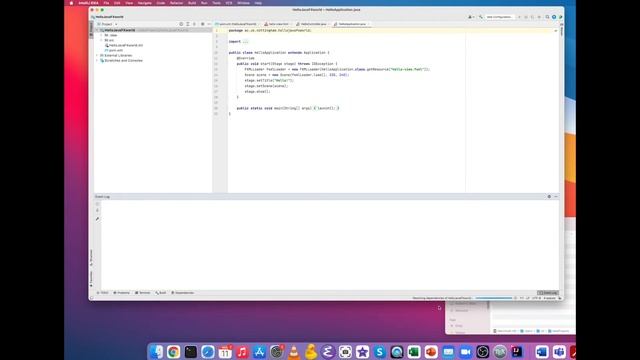The height and width of the screenshot is (360, 640).
Task: Switch to the HelloController.java editor tab
Action: [x=312, y=24]
